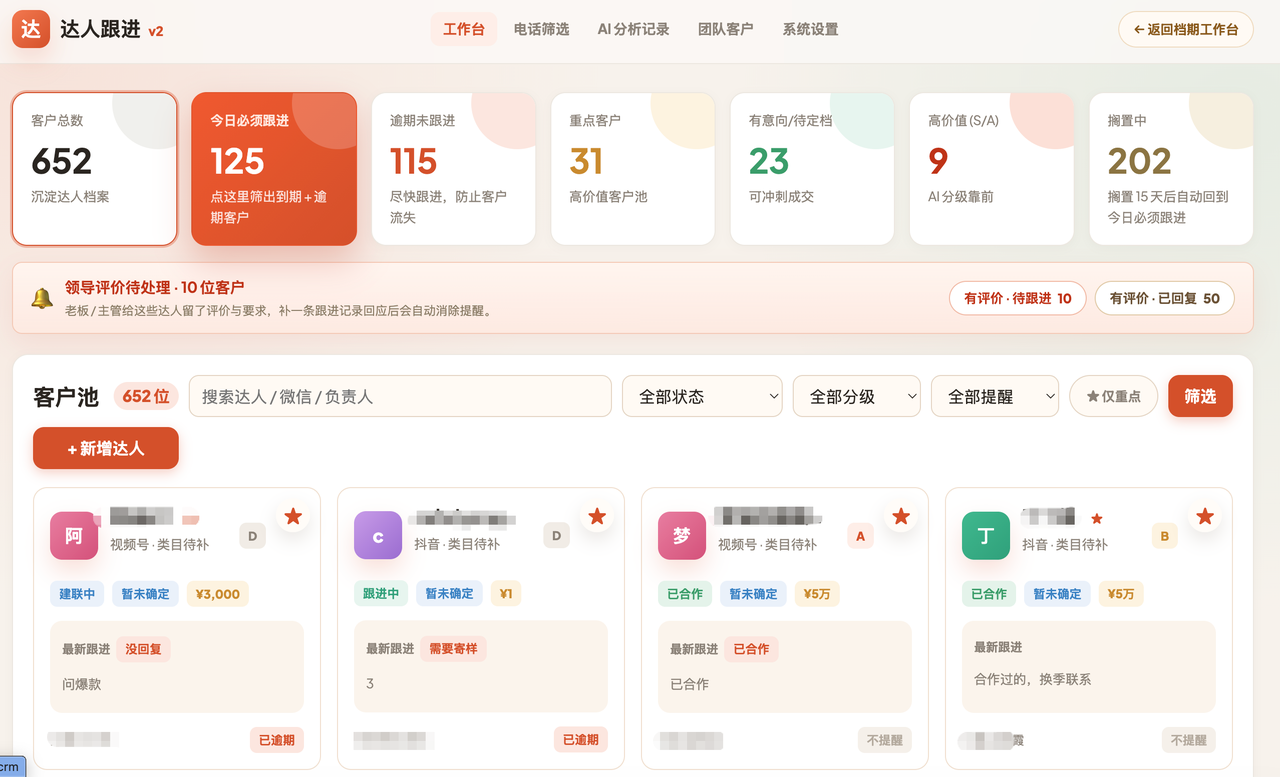The height and width of the screenshot is (777, 1280).
Task: Focus the 搜索达人/微信/负责人 search field
Action: tap(400, 396)
